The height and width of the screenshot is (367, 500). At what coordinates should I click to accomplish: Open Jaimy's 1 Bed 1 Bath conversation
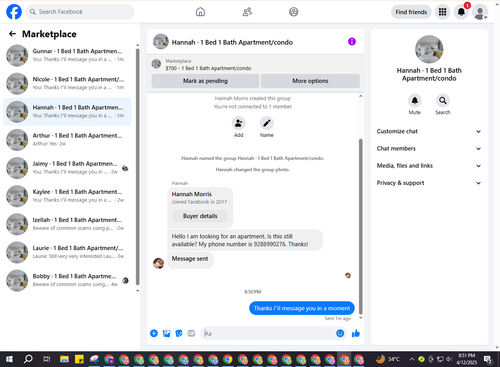pyautogui.click(x=67, y=168)
